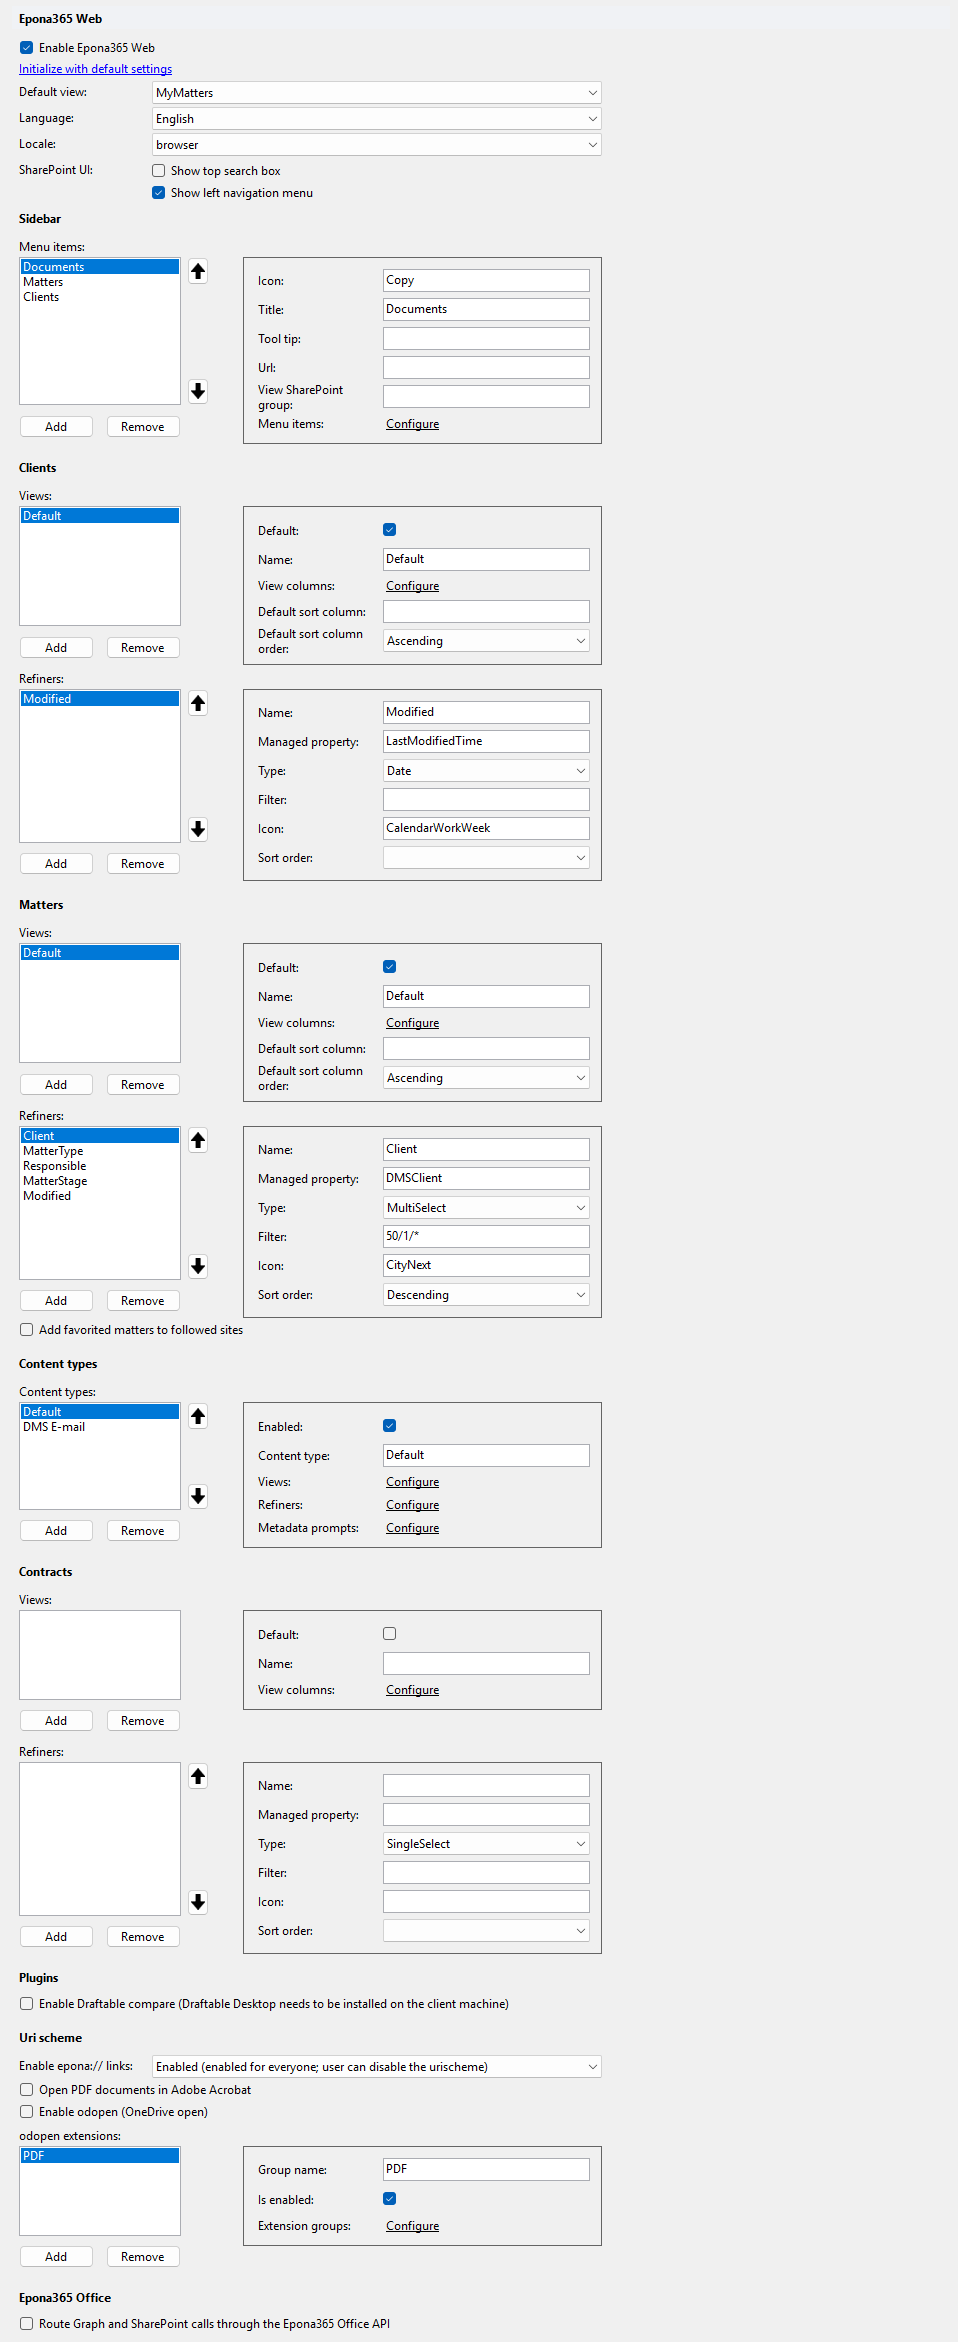The width and height of the screenshot is (958, 2342).
Task: Add a new Sidebar menu item
Action: (56, 427)
